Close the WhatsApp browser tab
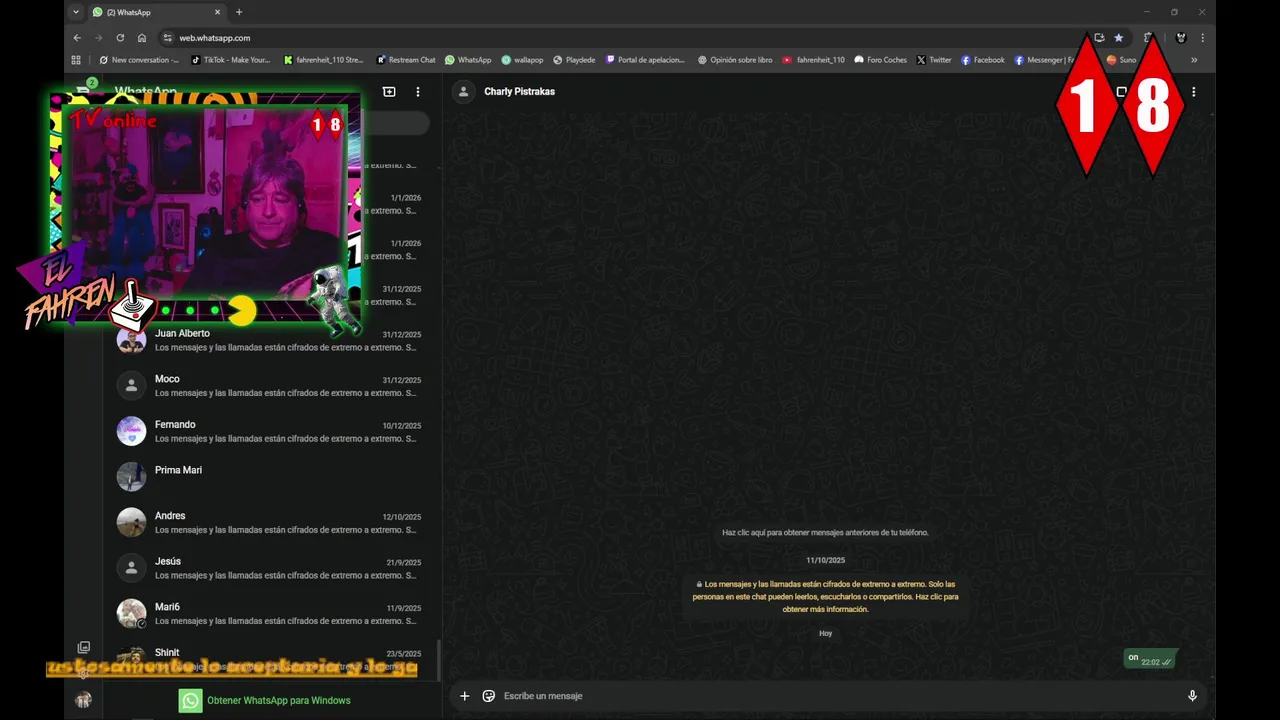Screen dimensions: 1280x720 click(x=217, y=12)
